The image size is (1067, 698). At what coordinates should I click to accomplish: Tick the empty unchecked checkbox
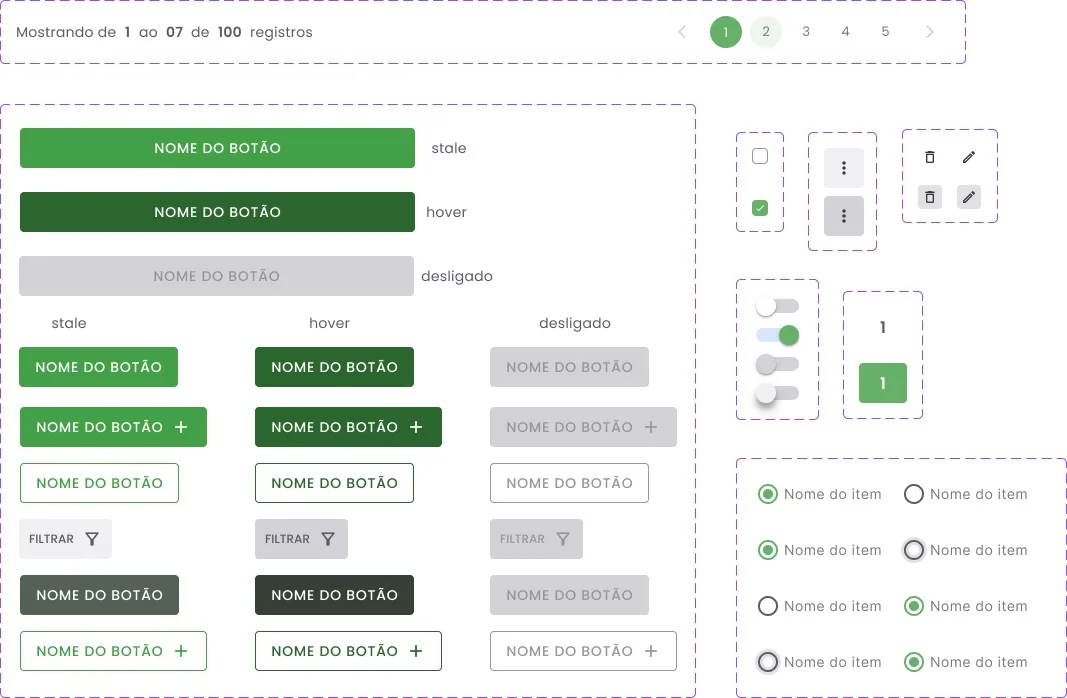click(760, 156)
